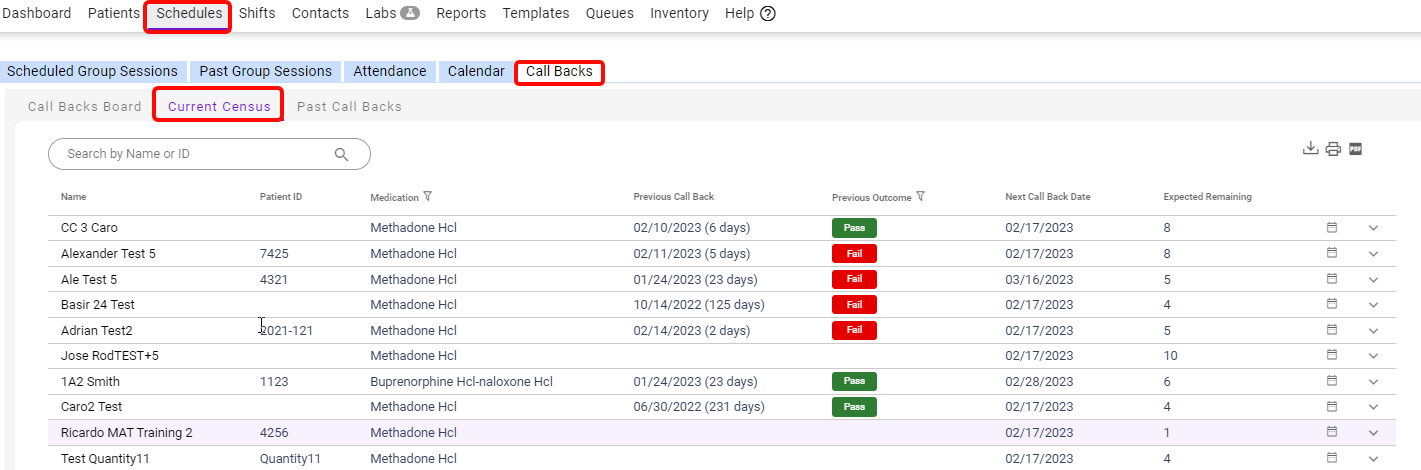Go to the Attendance tab
Image resolution: width=1421 pixels, height=470 pixels.
pyautogui.click(x=390, y=72)
